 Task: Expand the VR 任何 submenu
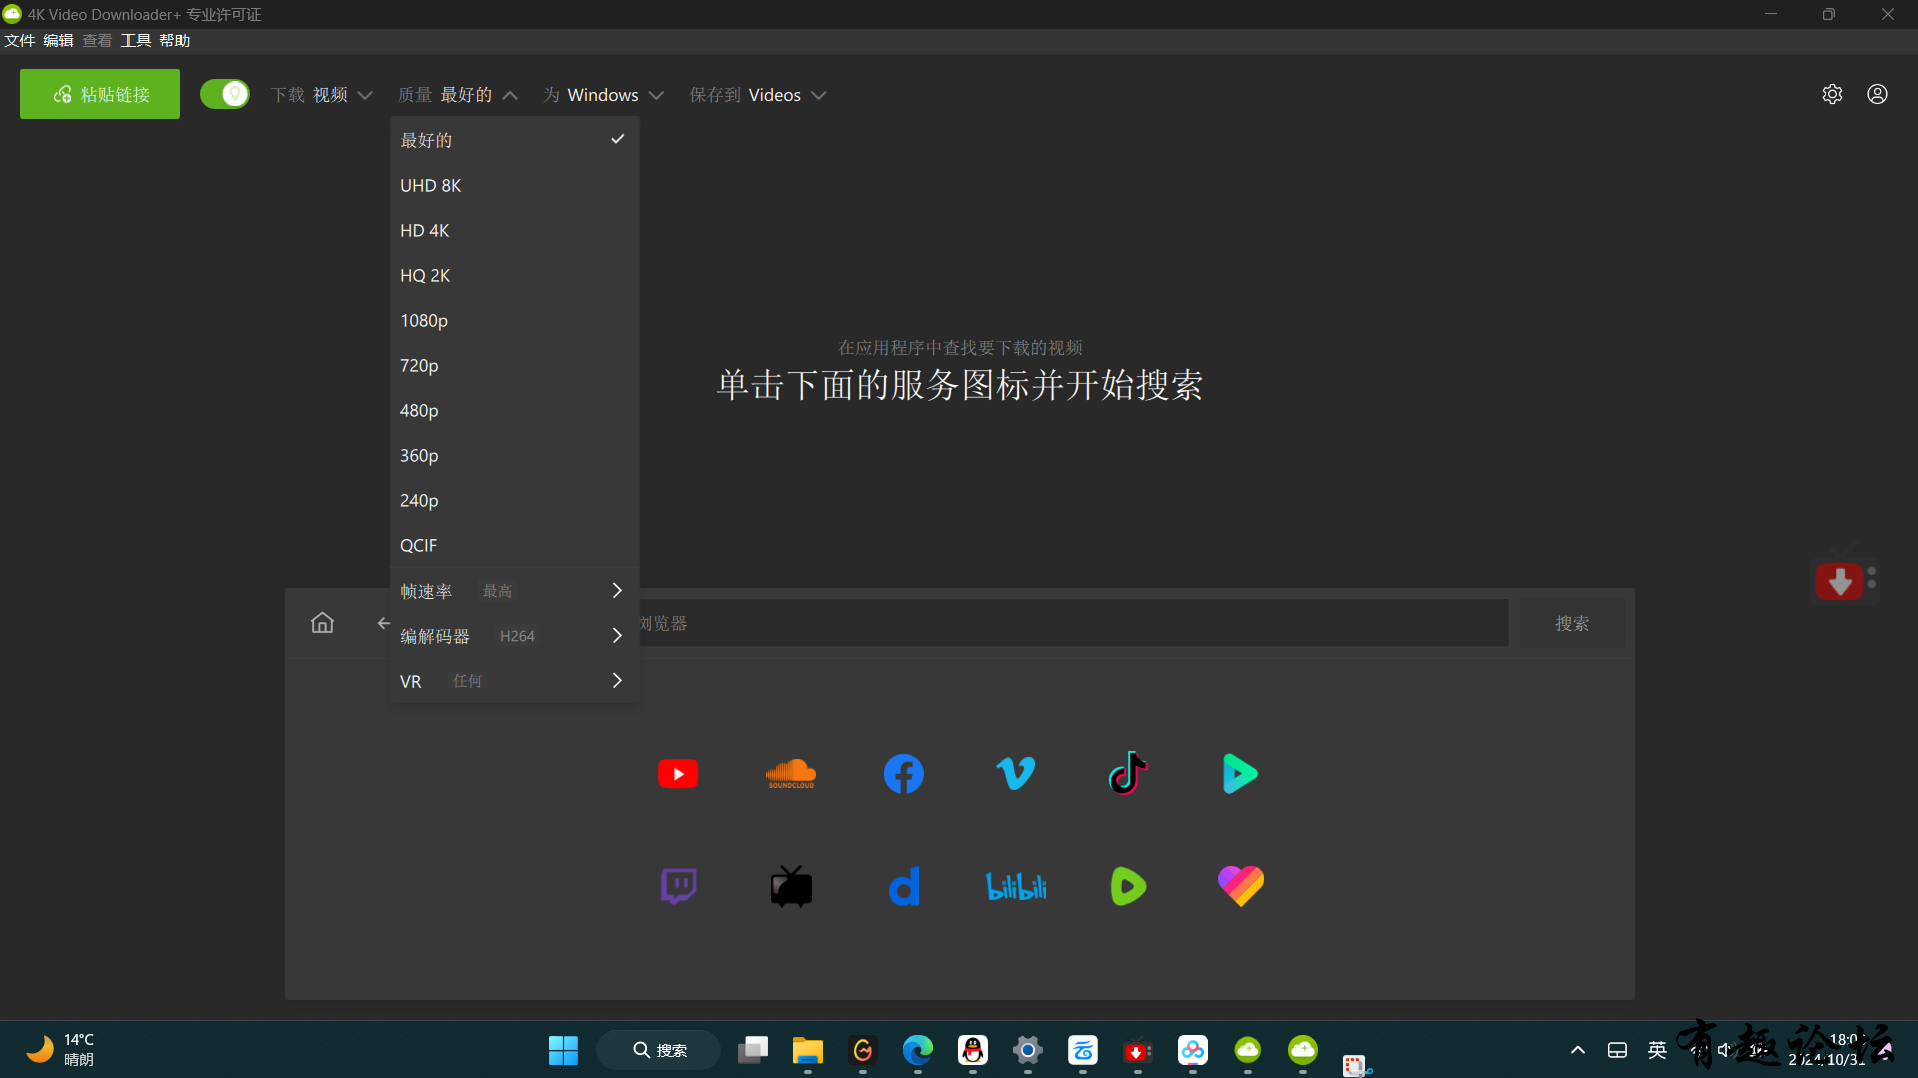coord(514,681)
